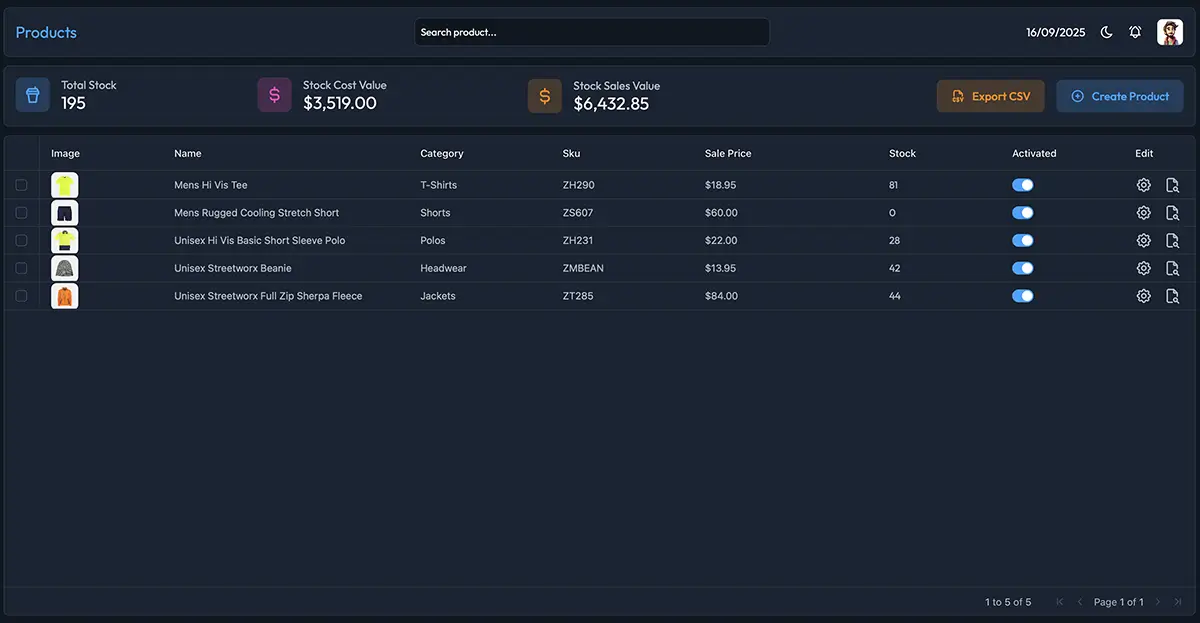Jump to last page in pagination
This screenshot has height=623, width=1200.
(x=1178, y=602)
